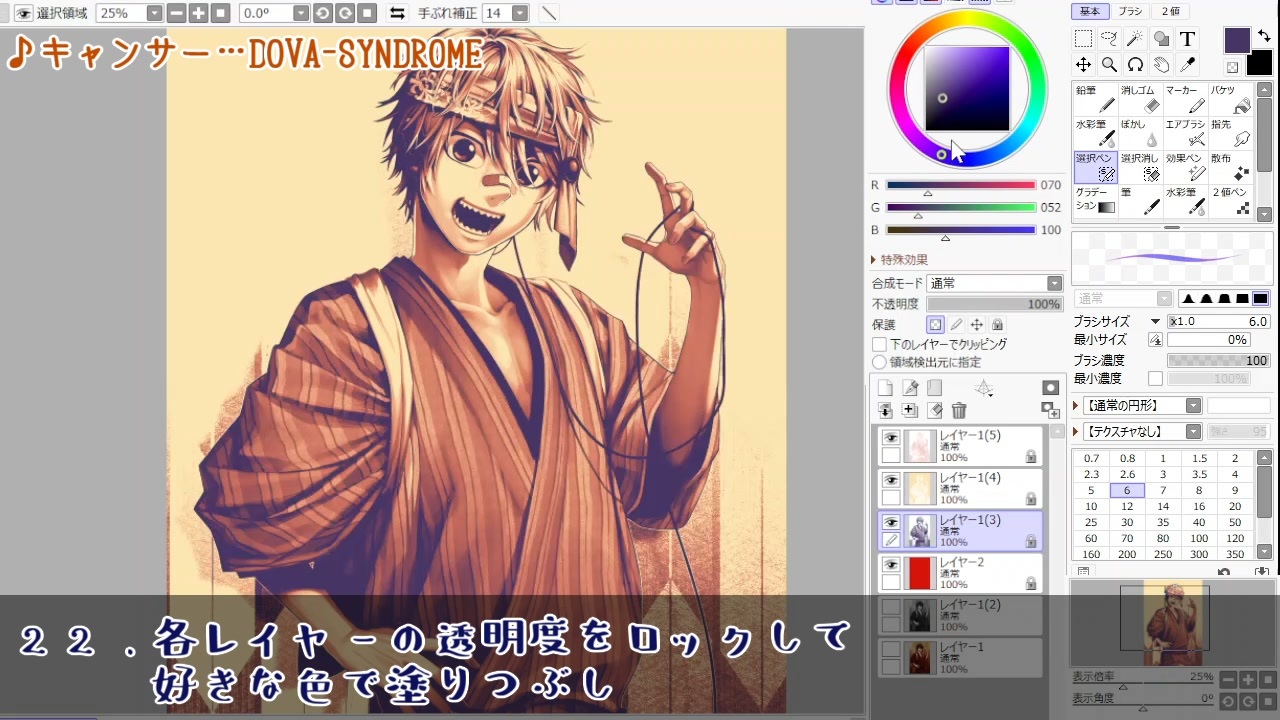Image resolution: width=1280 pixels, height=720 pixels.
Task: Select the transparent color swatch icon
Action: click(x=1232, y=68)
